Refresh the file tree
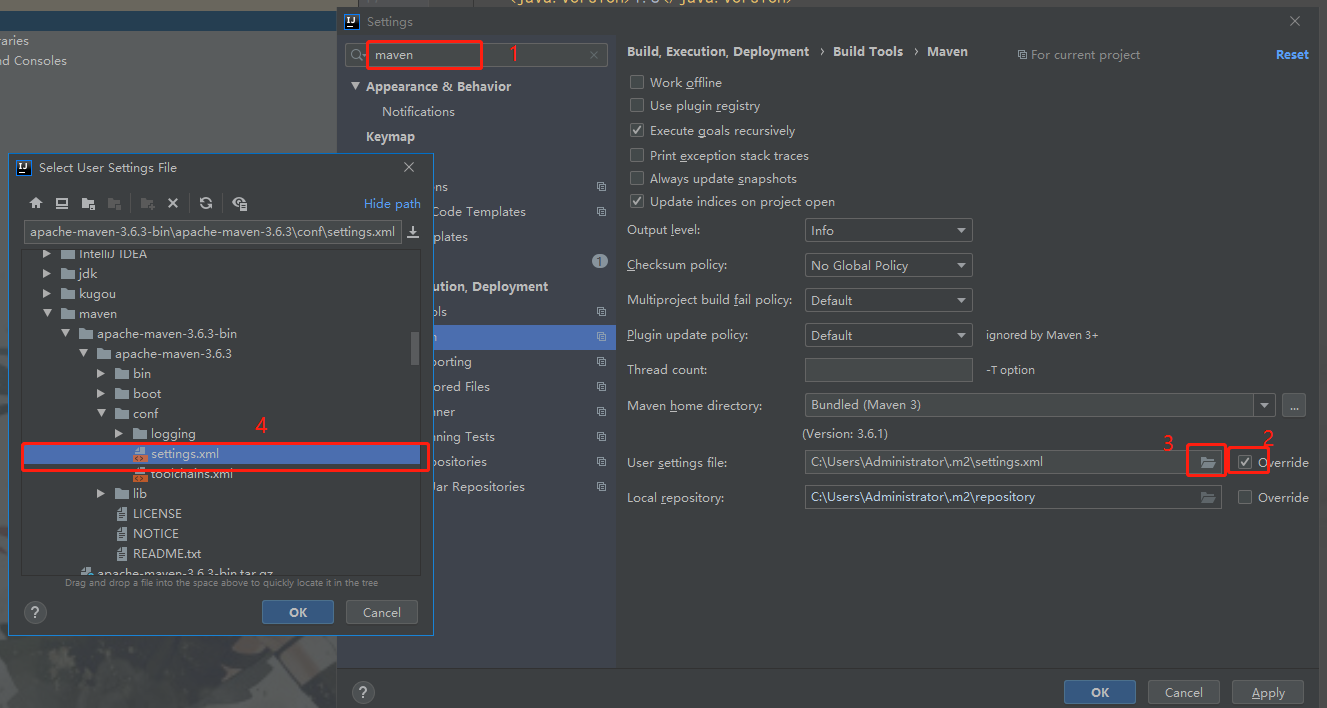Viewport: 1327px width, 708px height. 206,203
